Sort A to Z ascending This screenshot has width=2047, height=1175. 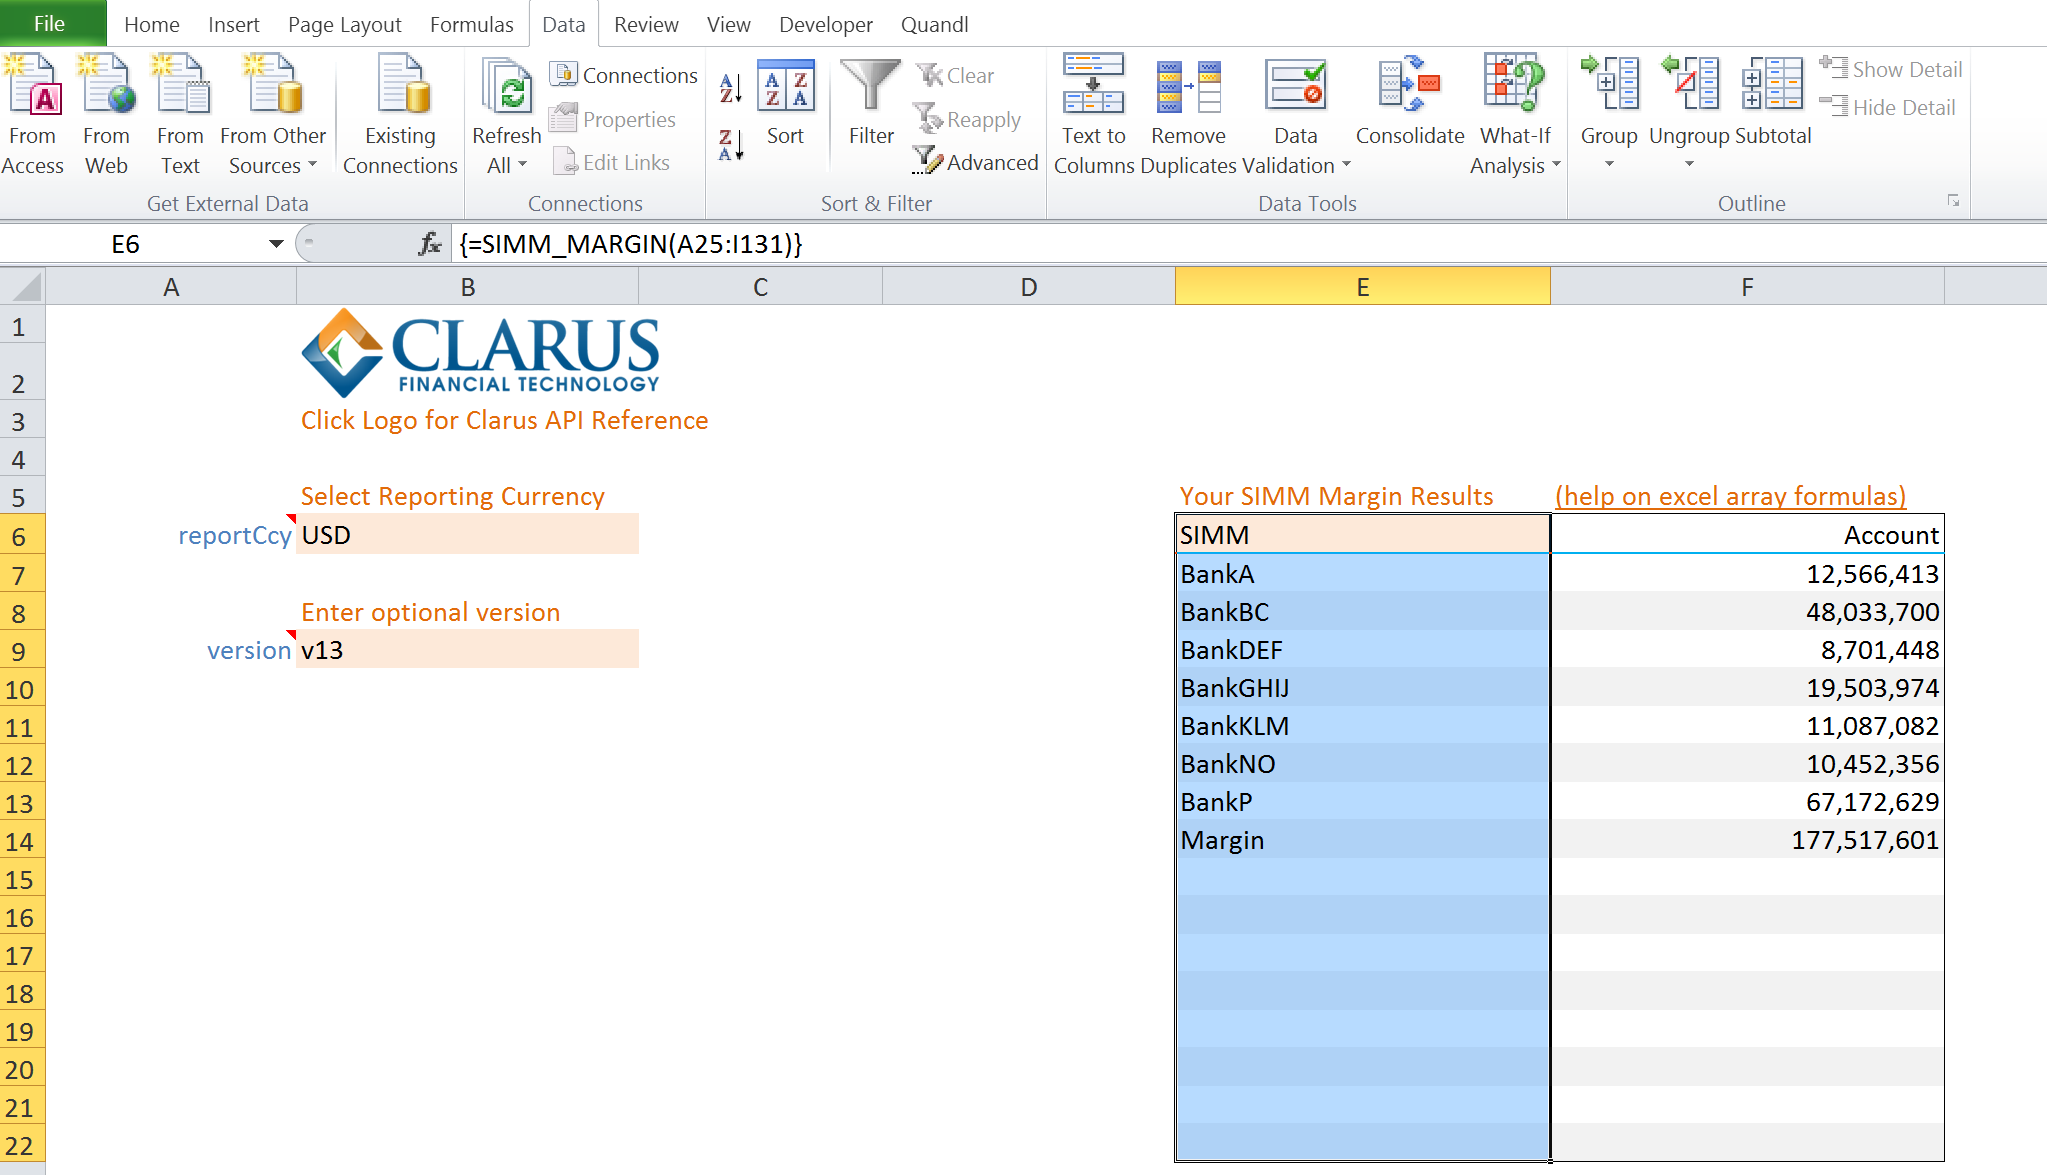(x=731, y=88)
